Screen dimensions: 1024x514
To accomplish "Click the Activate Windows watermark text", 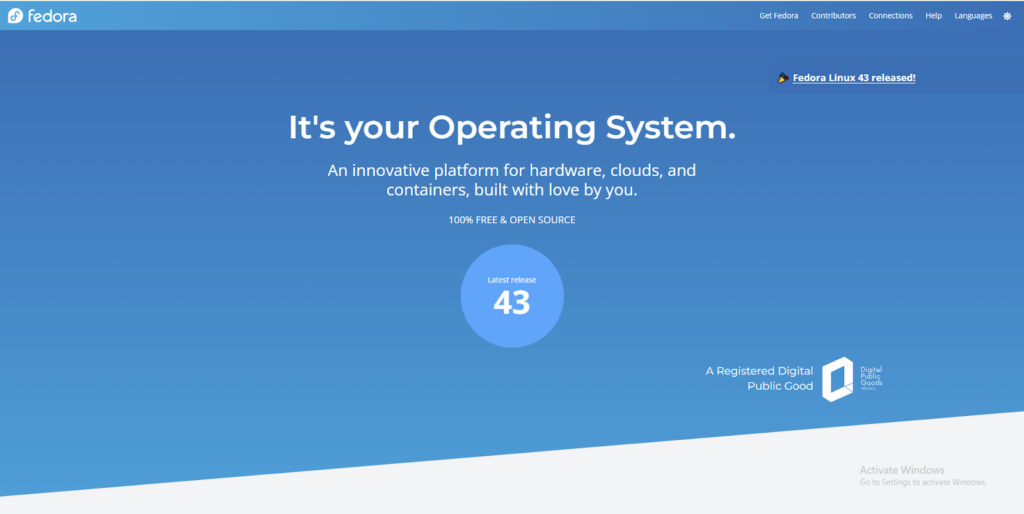I will (901, 470).
